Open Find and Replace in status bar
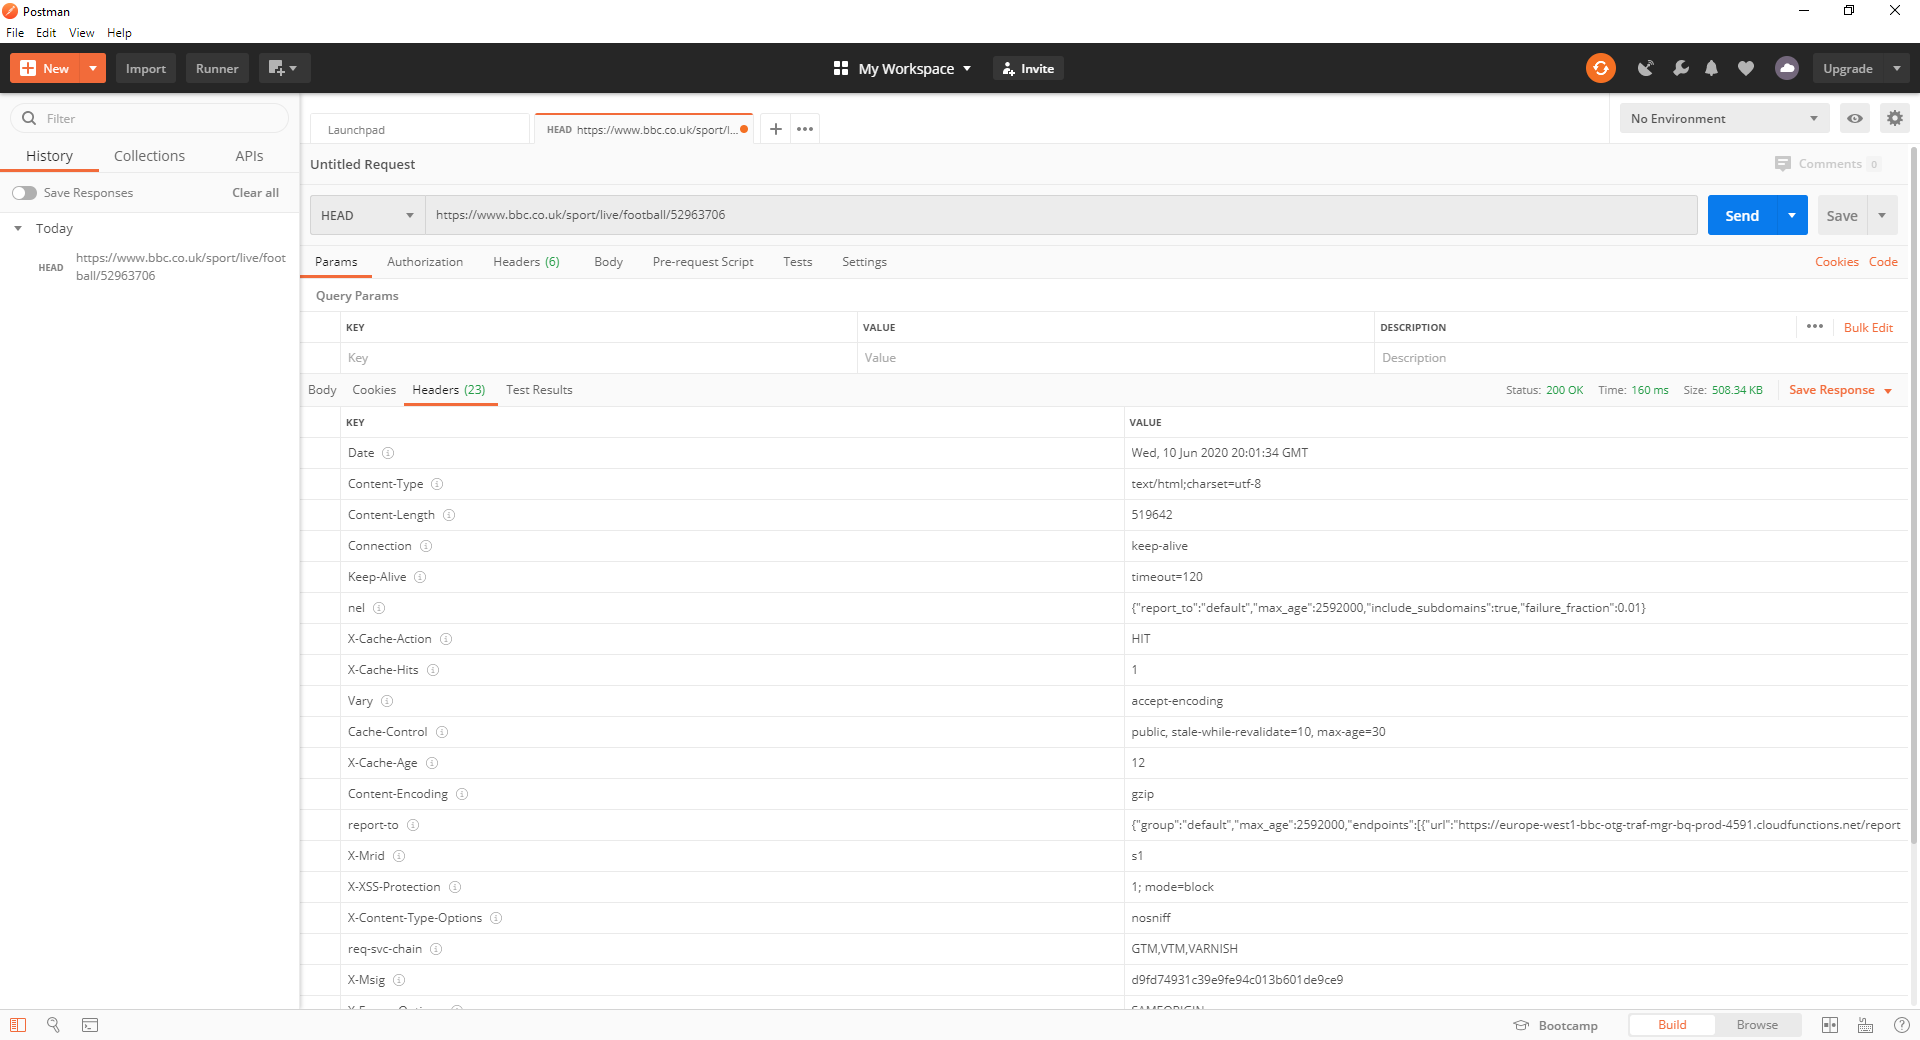1920x1040 pixels. tap(53, 1025)
